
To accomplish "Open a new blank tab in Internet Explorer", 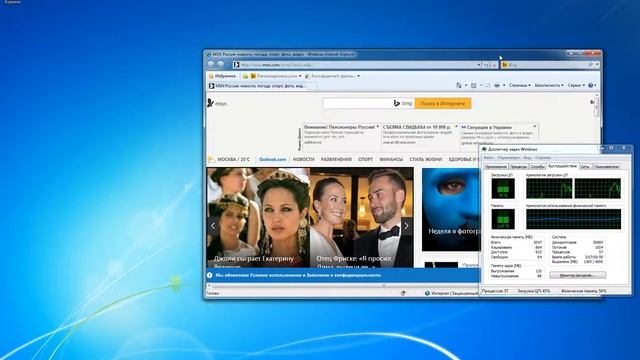I will pyautogui.click(x=311, y=86).
